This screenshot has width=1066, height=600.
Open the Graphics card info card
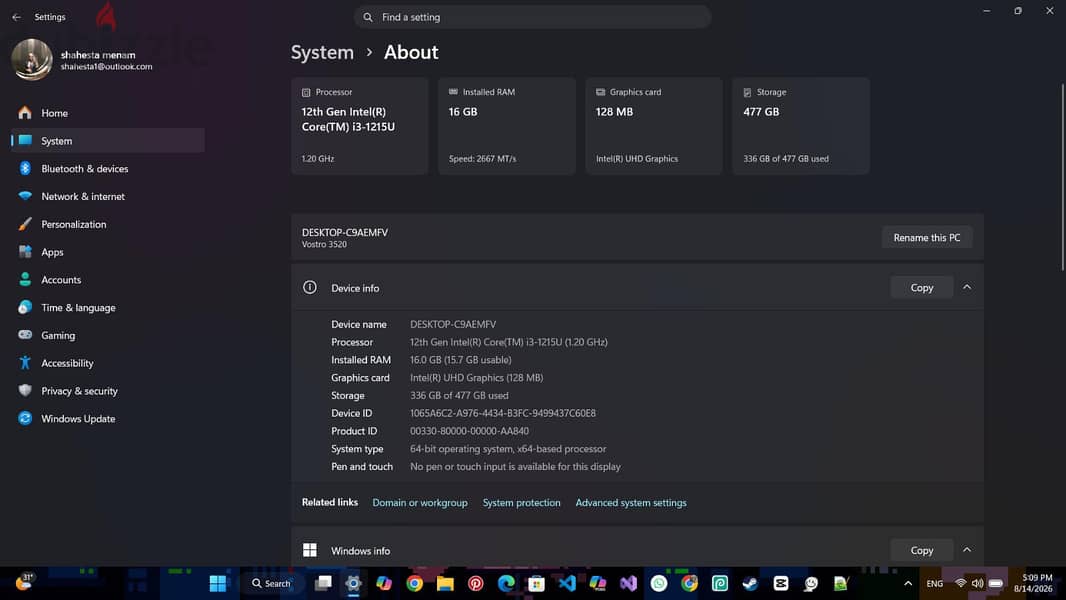point(654,126)
